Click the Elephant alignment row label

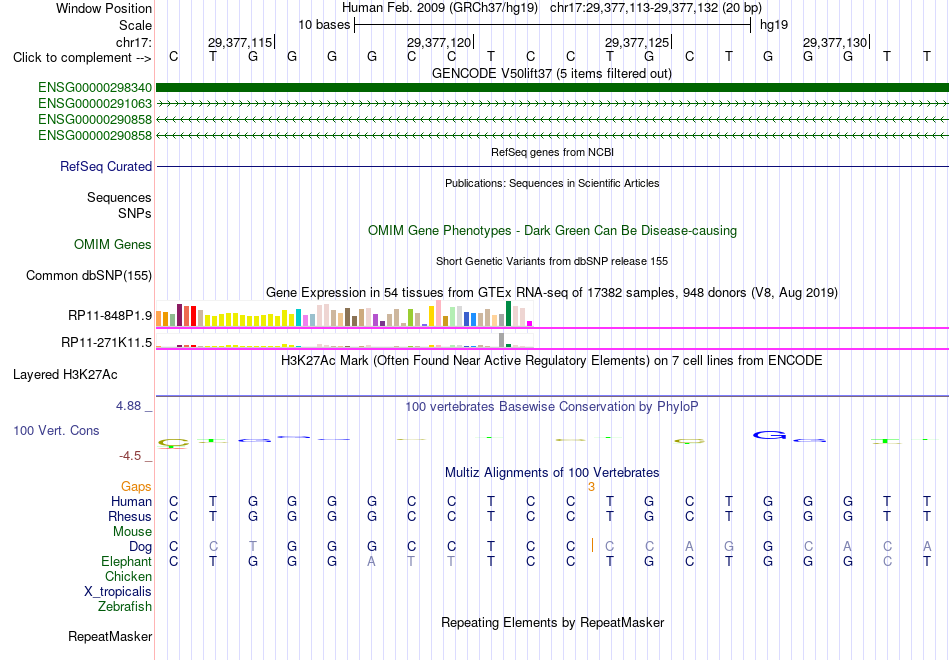coord(127,562)
